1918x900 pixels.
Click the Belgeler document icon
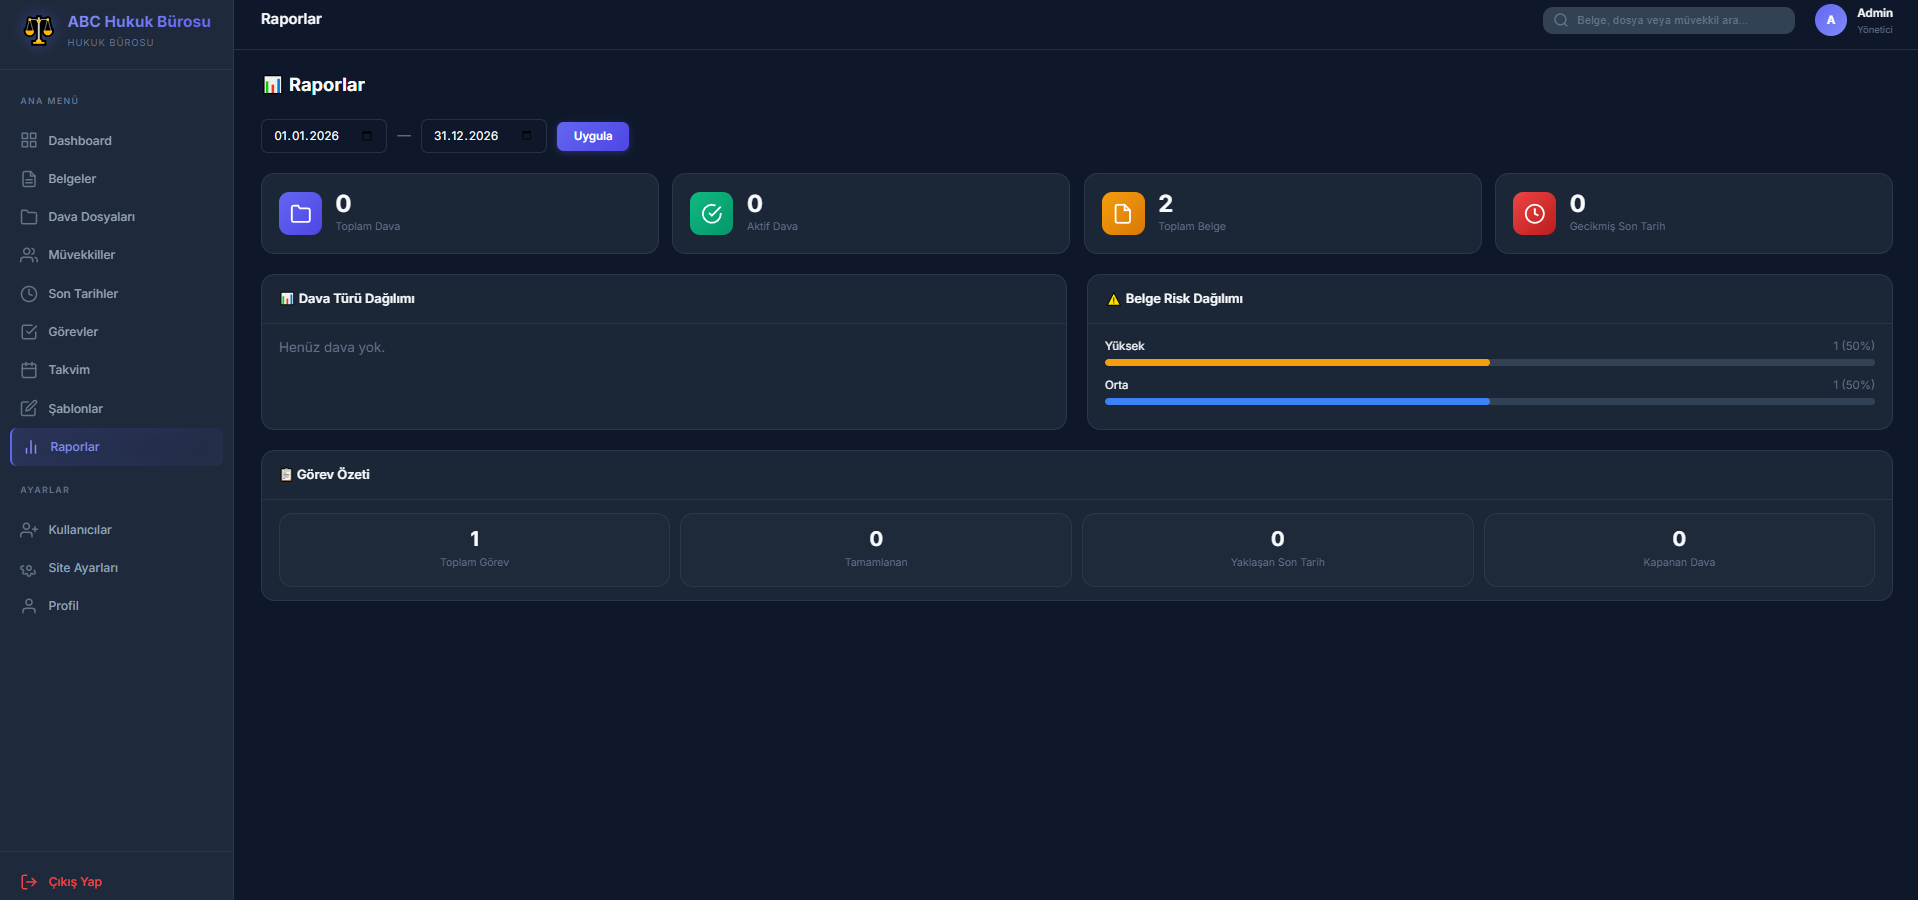[29, 179]
